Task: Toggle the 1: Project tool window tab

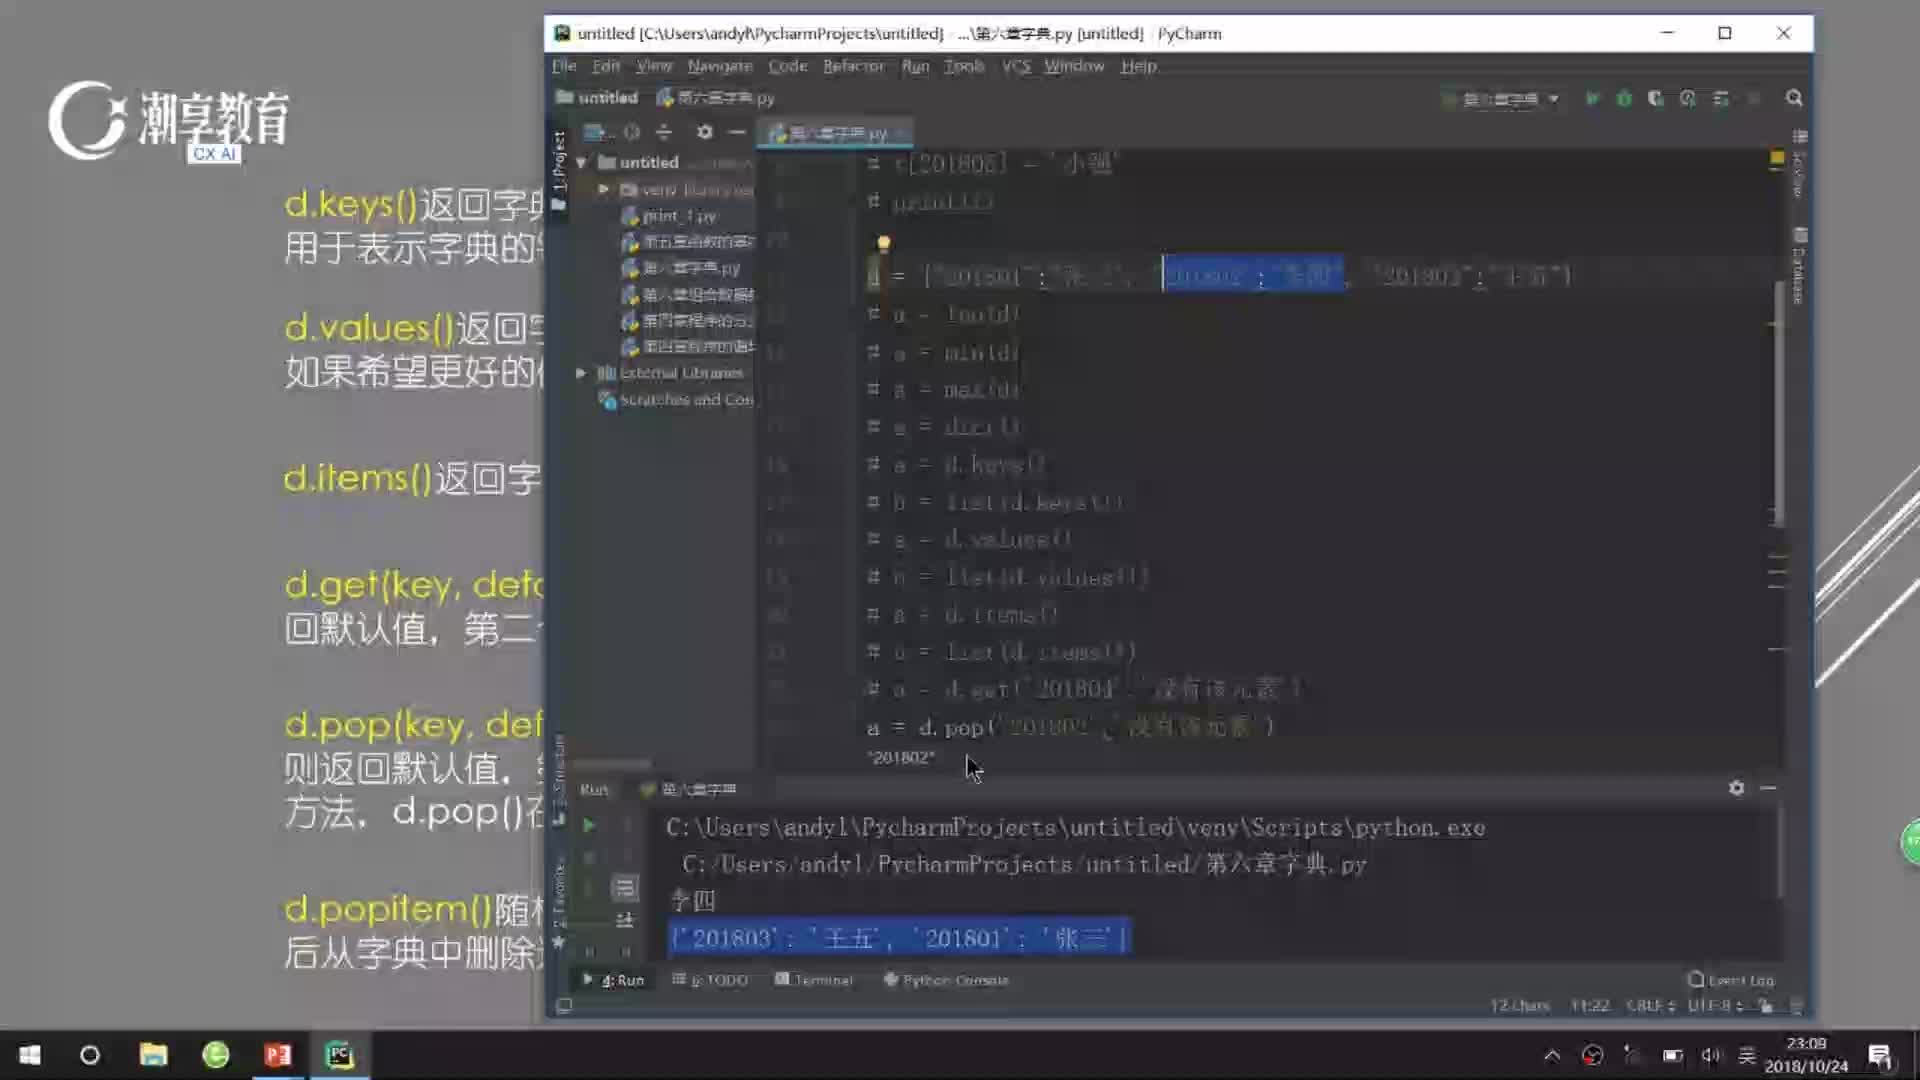Action: [559, 170]
